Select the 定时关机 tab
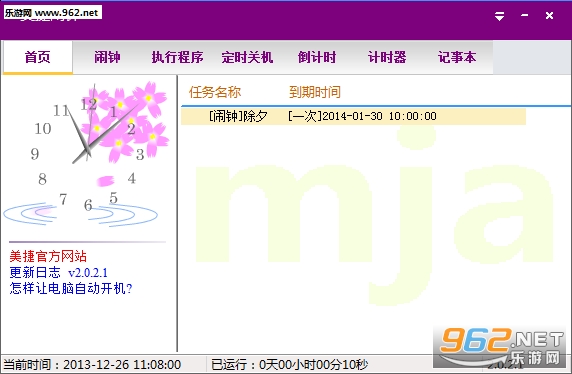The height and width of the screenshot is (374, 572). tap(247, 57)
